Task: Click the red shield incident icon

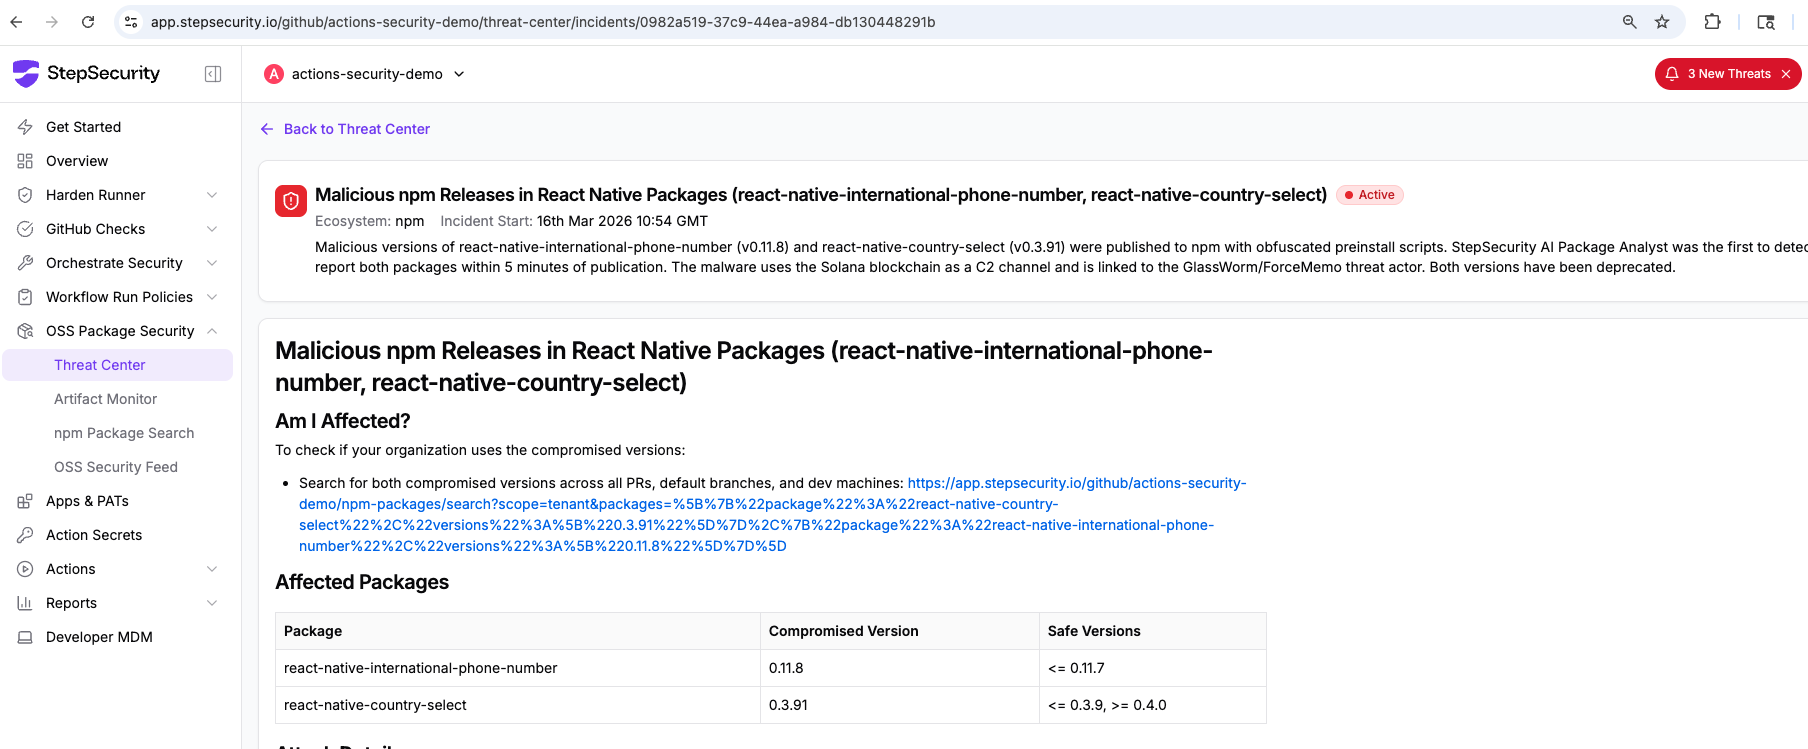Action: point(291,201)
